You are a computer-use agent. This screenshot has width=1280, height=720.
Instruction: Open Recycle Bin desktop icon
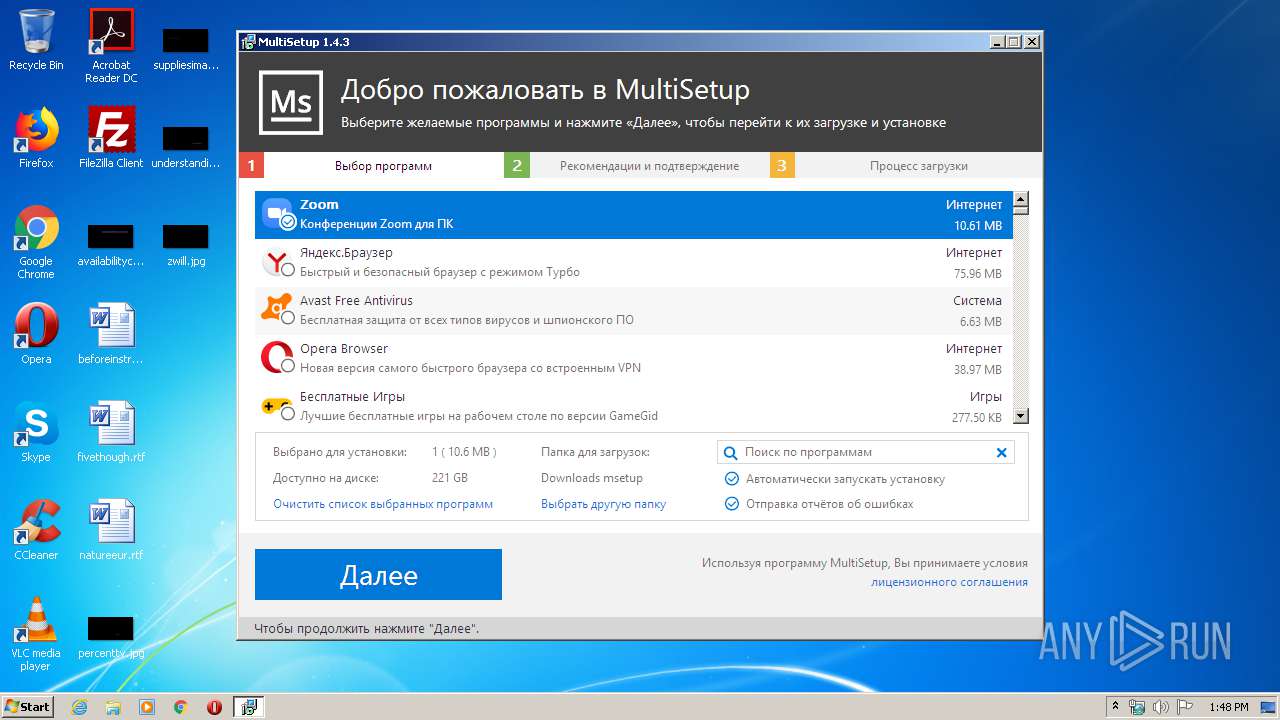pyautogui.click(x=36, y=40)
